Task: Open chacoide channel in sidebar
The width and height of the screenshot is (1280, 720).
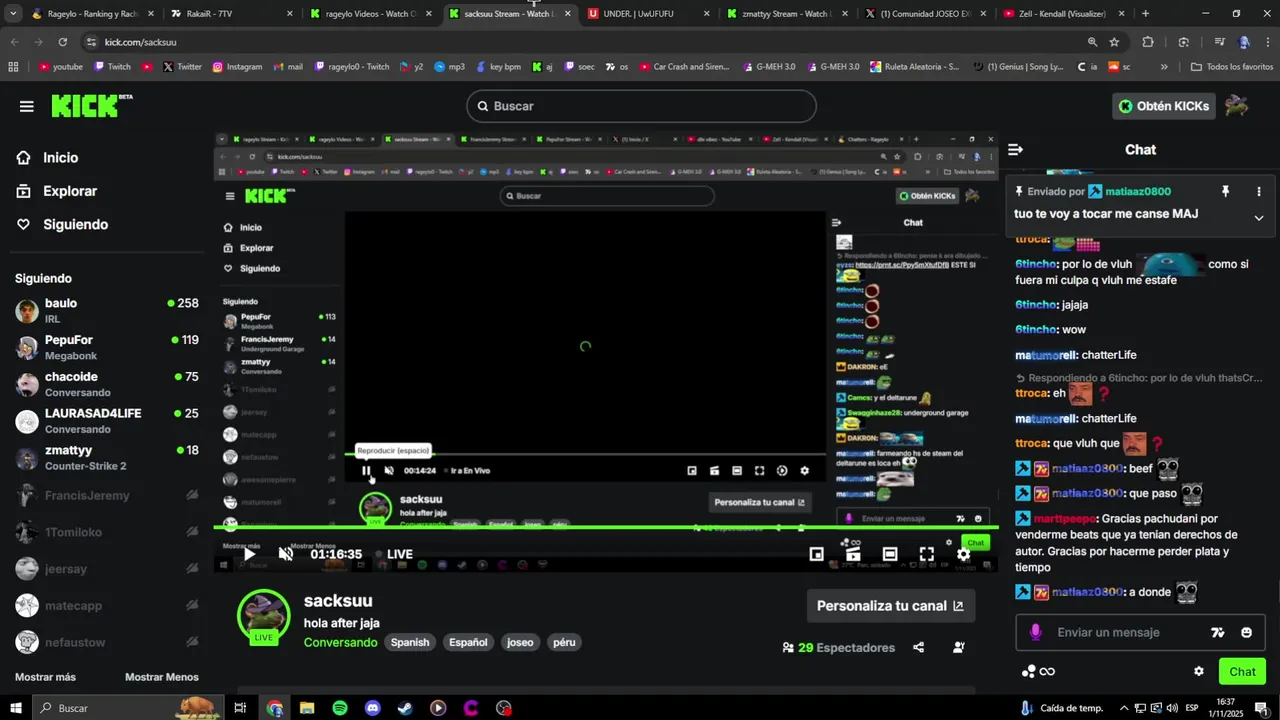Action: (x=105, y=384)
